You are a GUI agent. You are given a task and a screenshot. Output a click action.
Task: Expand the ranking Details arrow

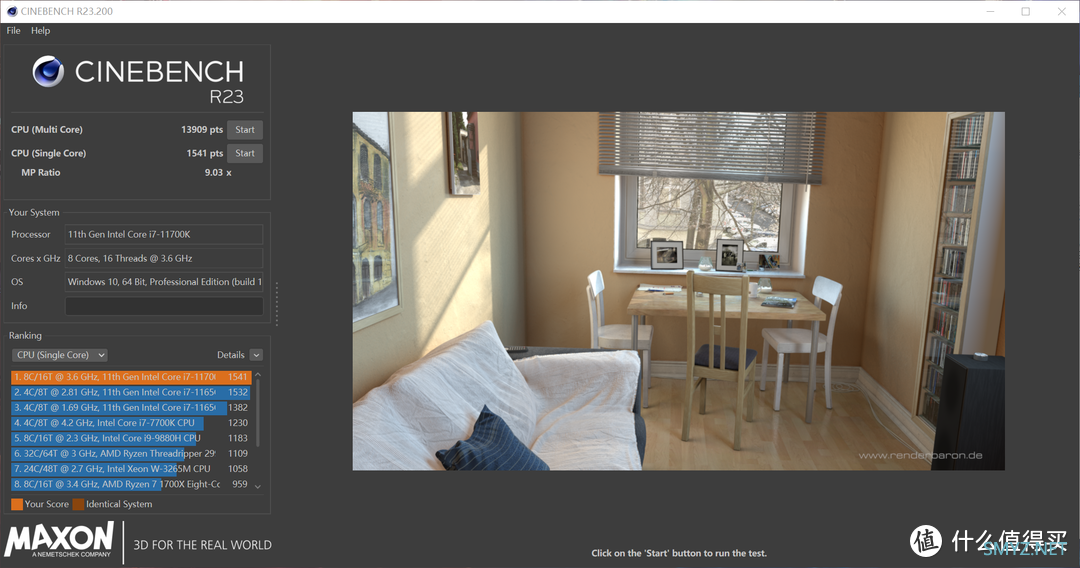(256, 355)
